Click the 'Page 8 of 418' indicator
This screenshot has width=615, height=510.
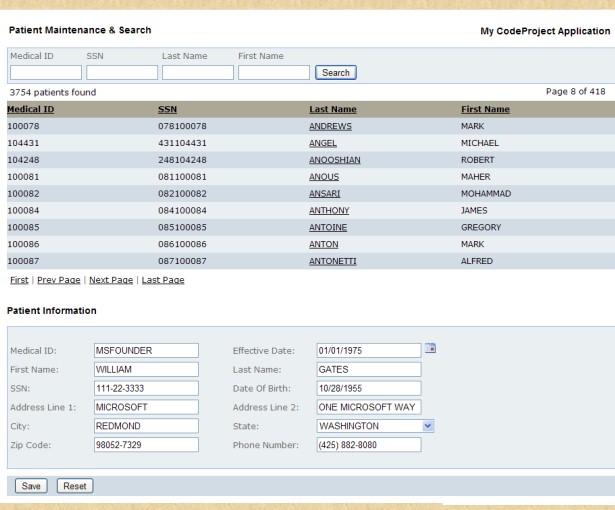(575, 91)
